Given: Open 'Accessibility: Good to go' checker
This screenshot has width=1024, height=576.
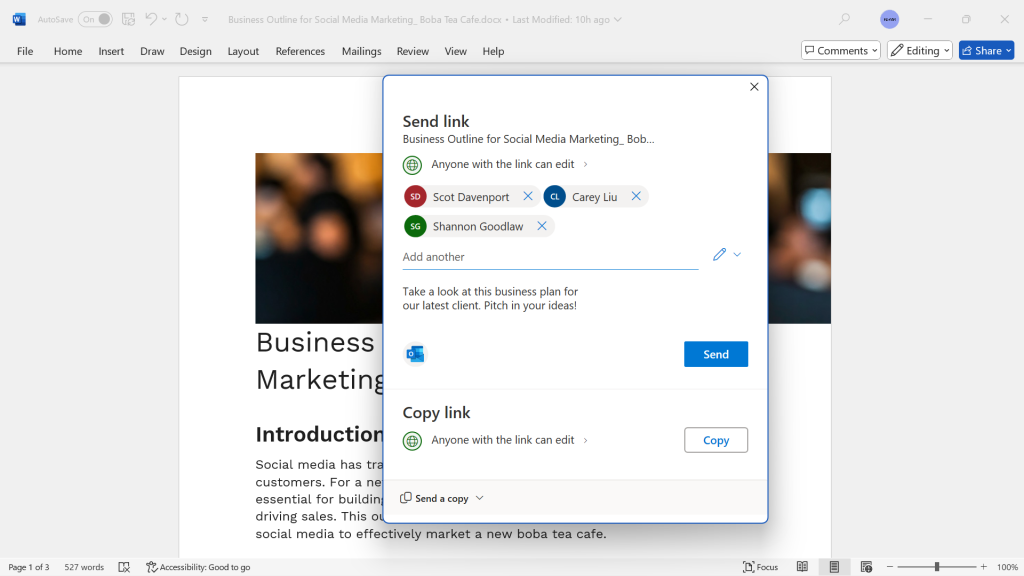Looking at the screenshot, I should pyautogui.click(x=198, y=567).
